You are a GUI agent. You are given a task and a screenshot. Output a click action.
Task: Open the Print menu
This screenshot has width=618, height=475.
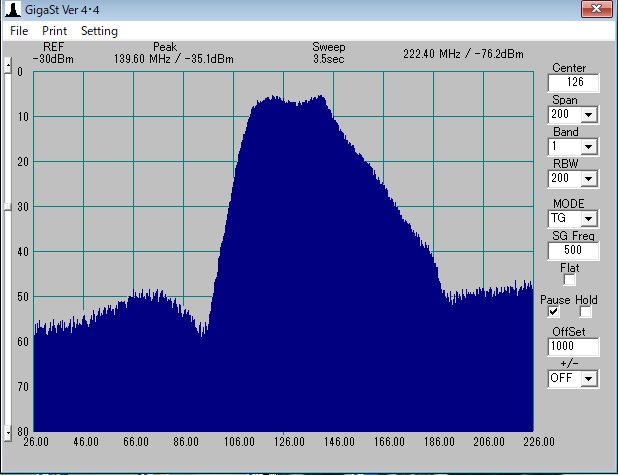[54, 31]
